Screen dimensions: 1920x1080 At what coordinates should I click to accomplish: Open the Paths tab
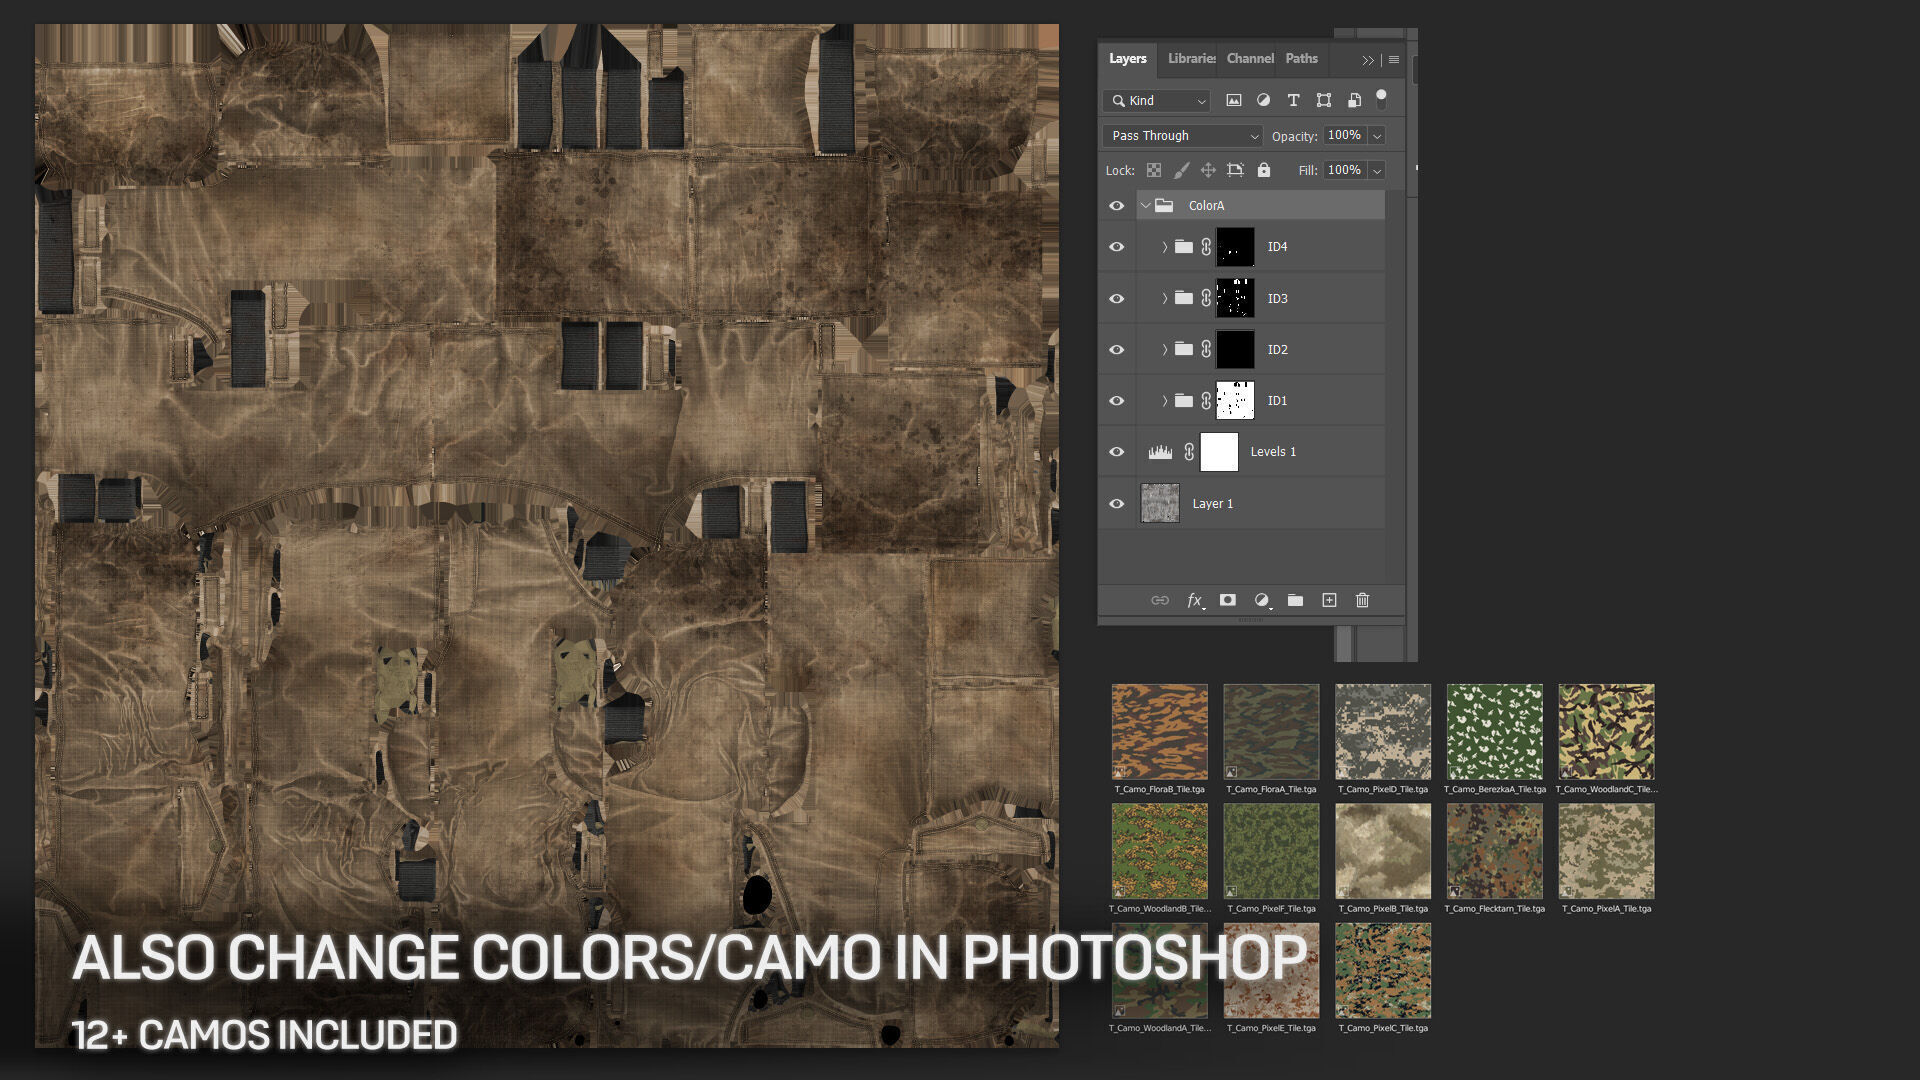pos(1301,59)
